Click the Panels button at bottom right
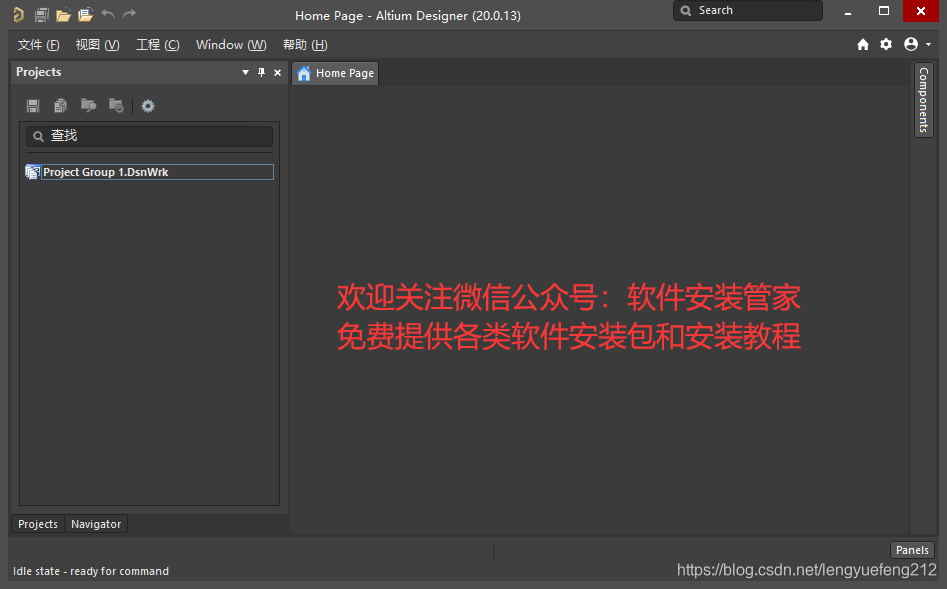Image resolution: width=947 pixels, height=589 pixels. (x=912, y=550)
